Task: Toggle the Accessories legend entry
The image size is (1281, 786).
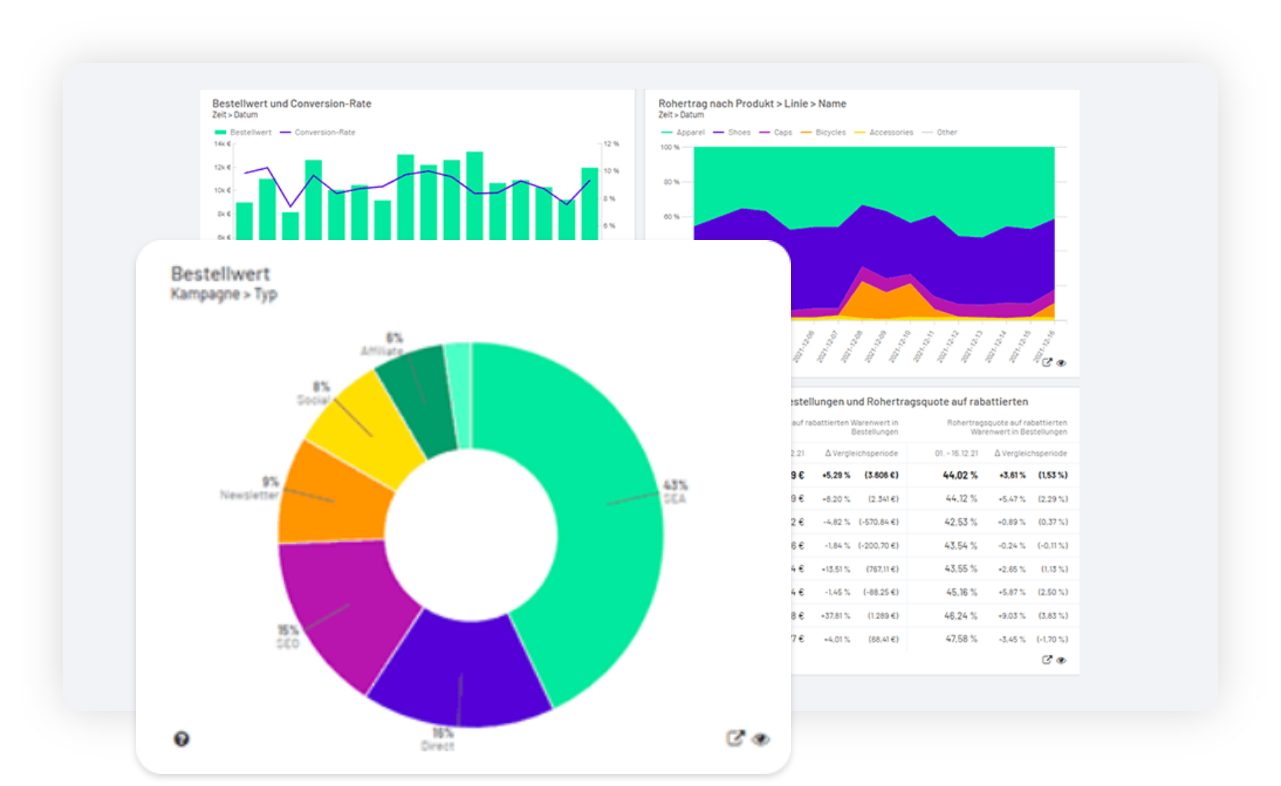Action: tap(882, 132)
